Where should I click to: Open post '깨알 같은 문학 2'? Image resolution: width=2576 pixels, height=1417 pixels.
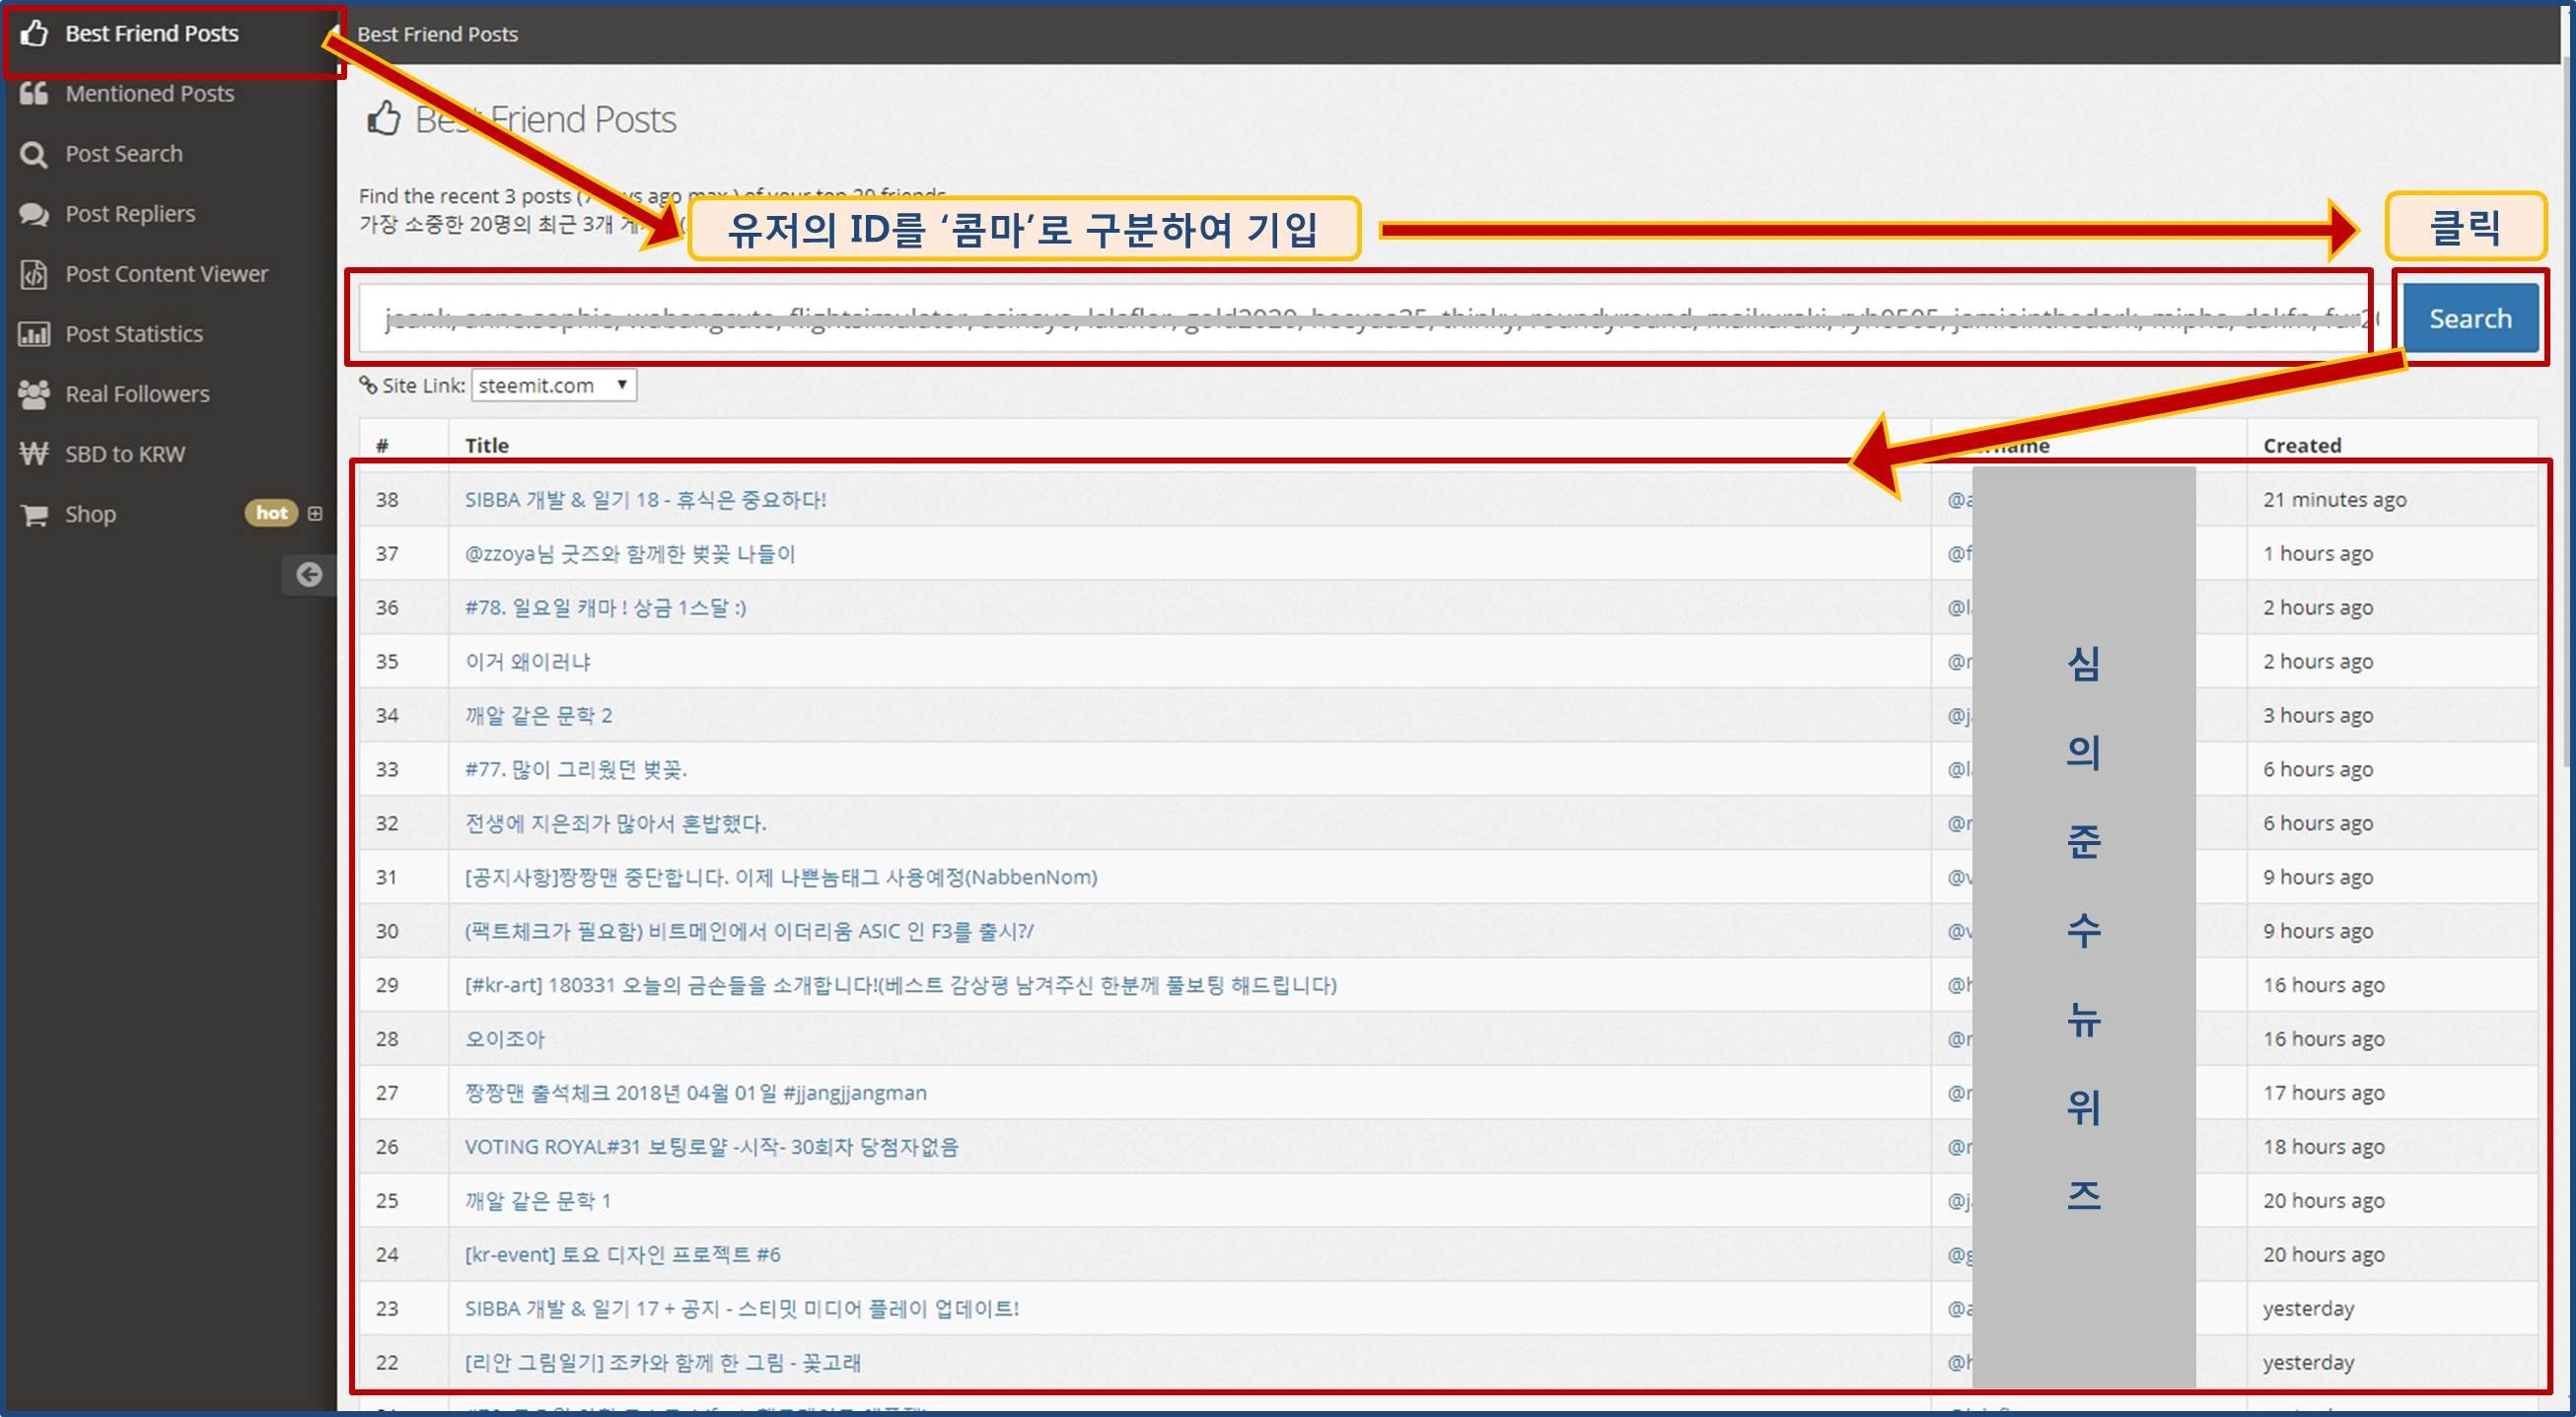[538, 715]
